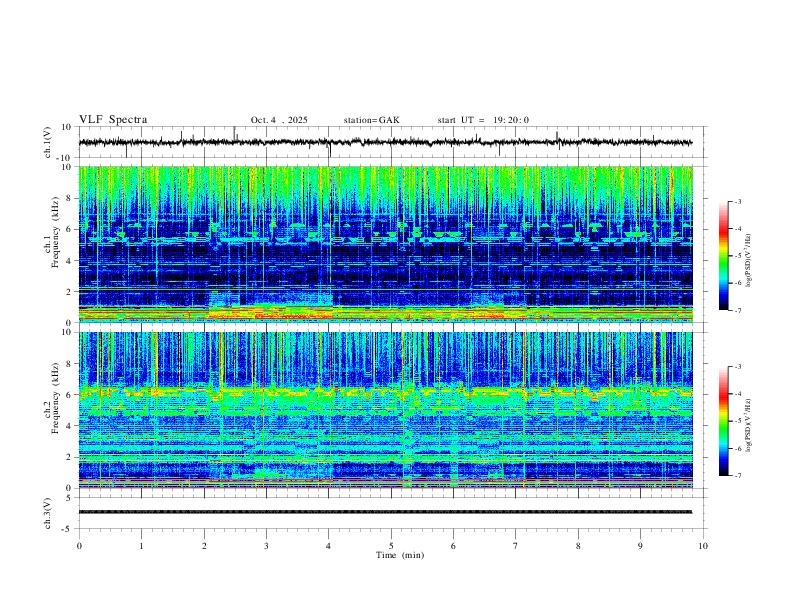Click the 'start UT = 19:20:0' text

pyautogui.click(x=483, y=120)
